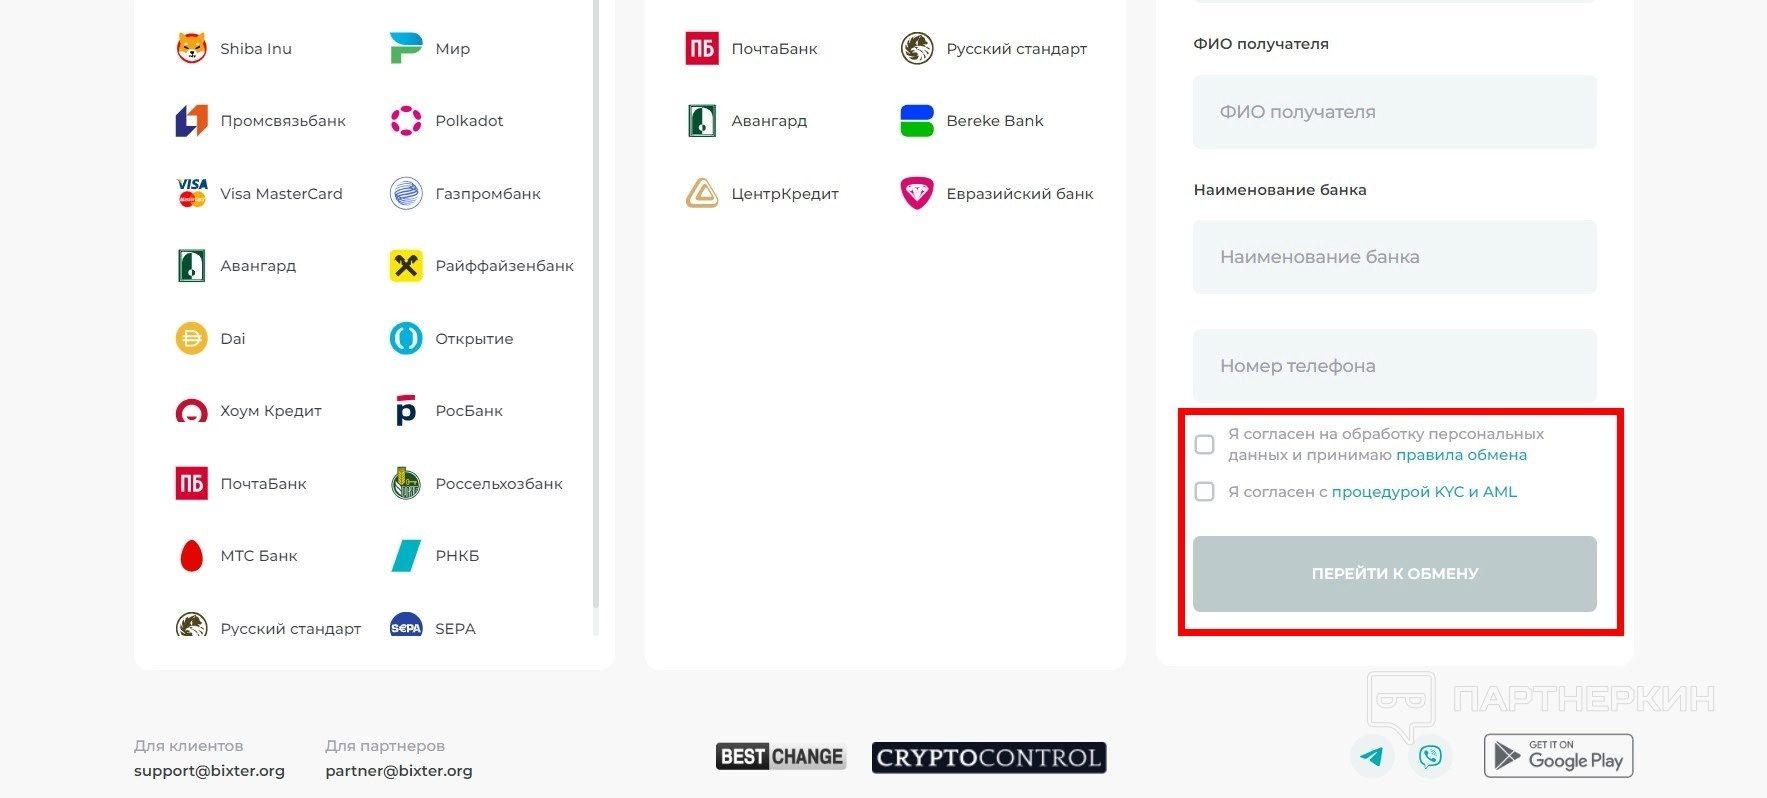Select the Shiba Inu coin icon
The width and height of the screenshot is (1767, 798).
coord(191,48)
